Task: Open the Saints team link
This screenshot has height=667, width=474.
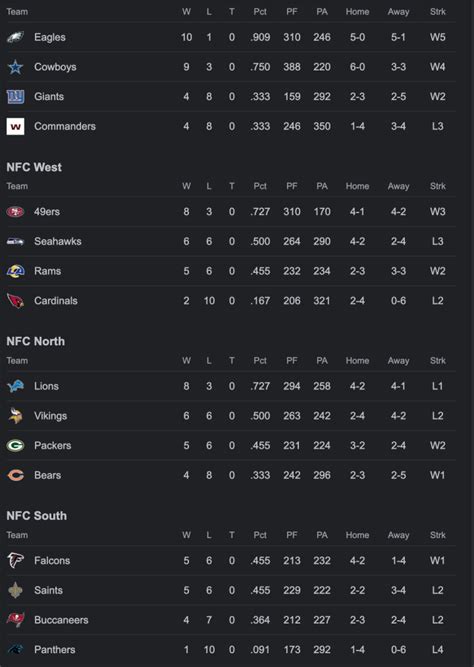Action: tap(48, 590)
